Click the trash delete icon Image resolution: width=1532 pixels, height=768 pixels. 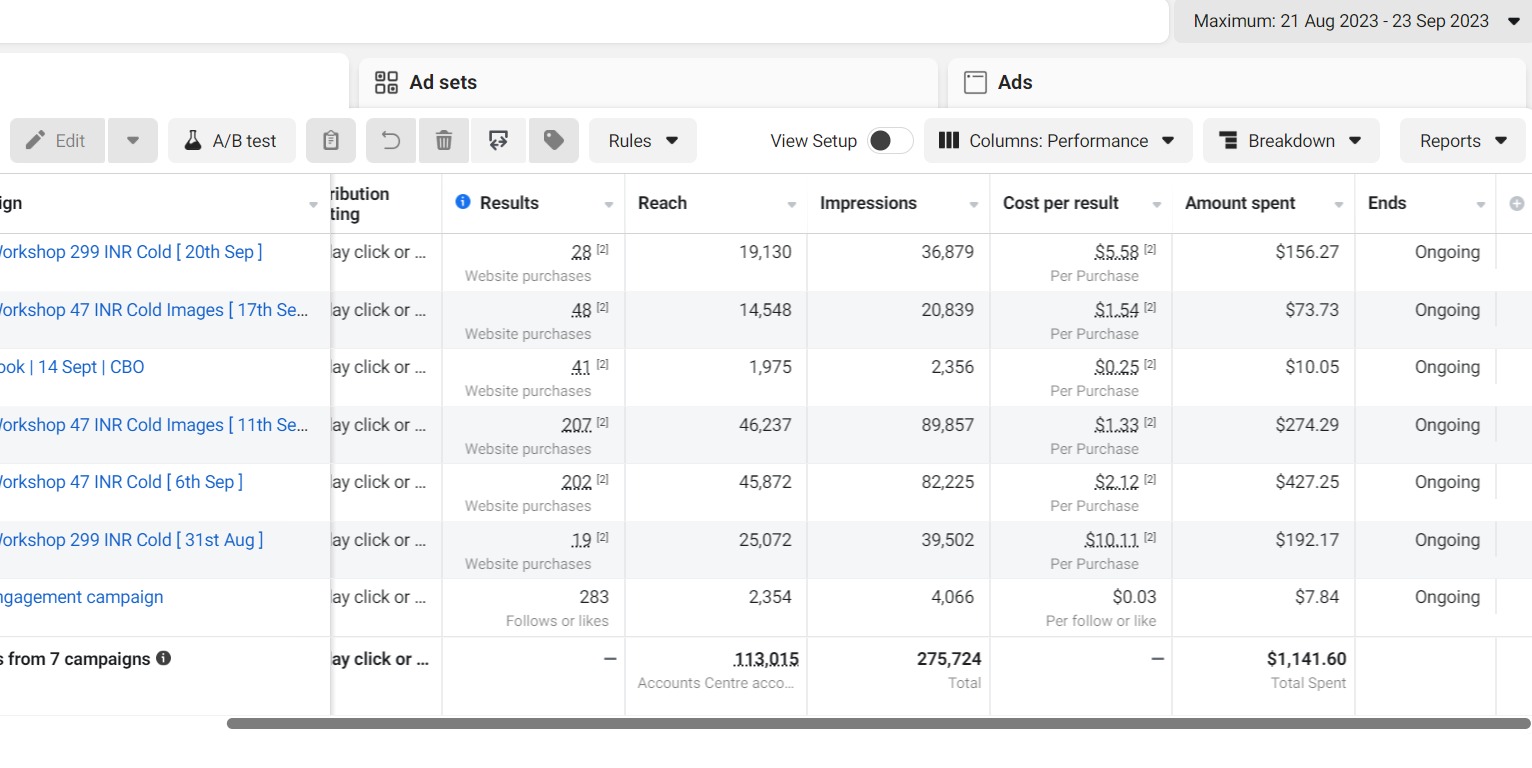(445, 141)
